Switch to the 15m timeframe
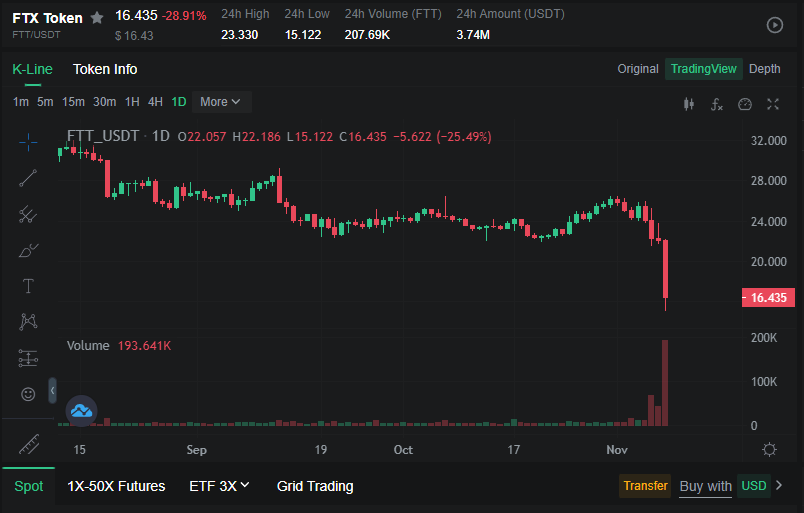Image resolution: width=804 pixels, height=513 pixels. (x=73, y=102)
